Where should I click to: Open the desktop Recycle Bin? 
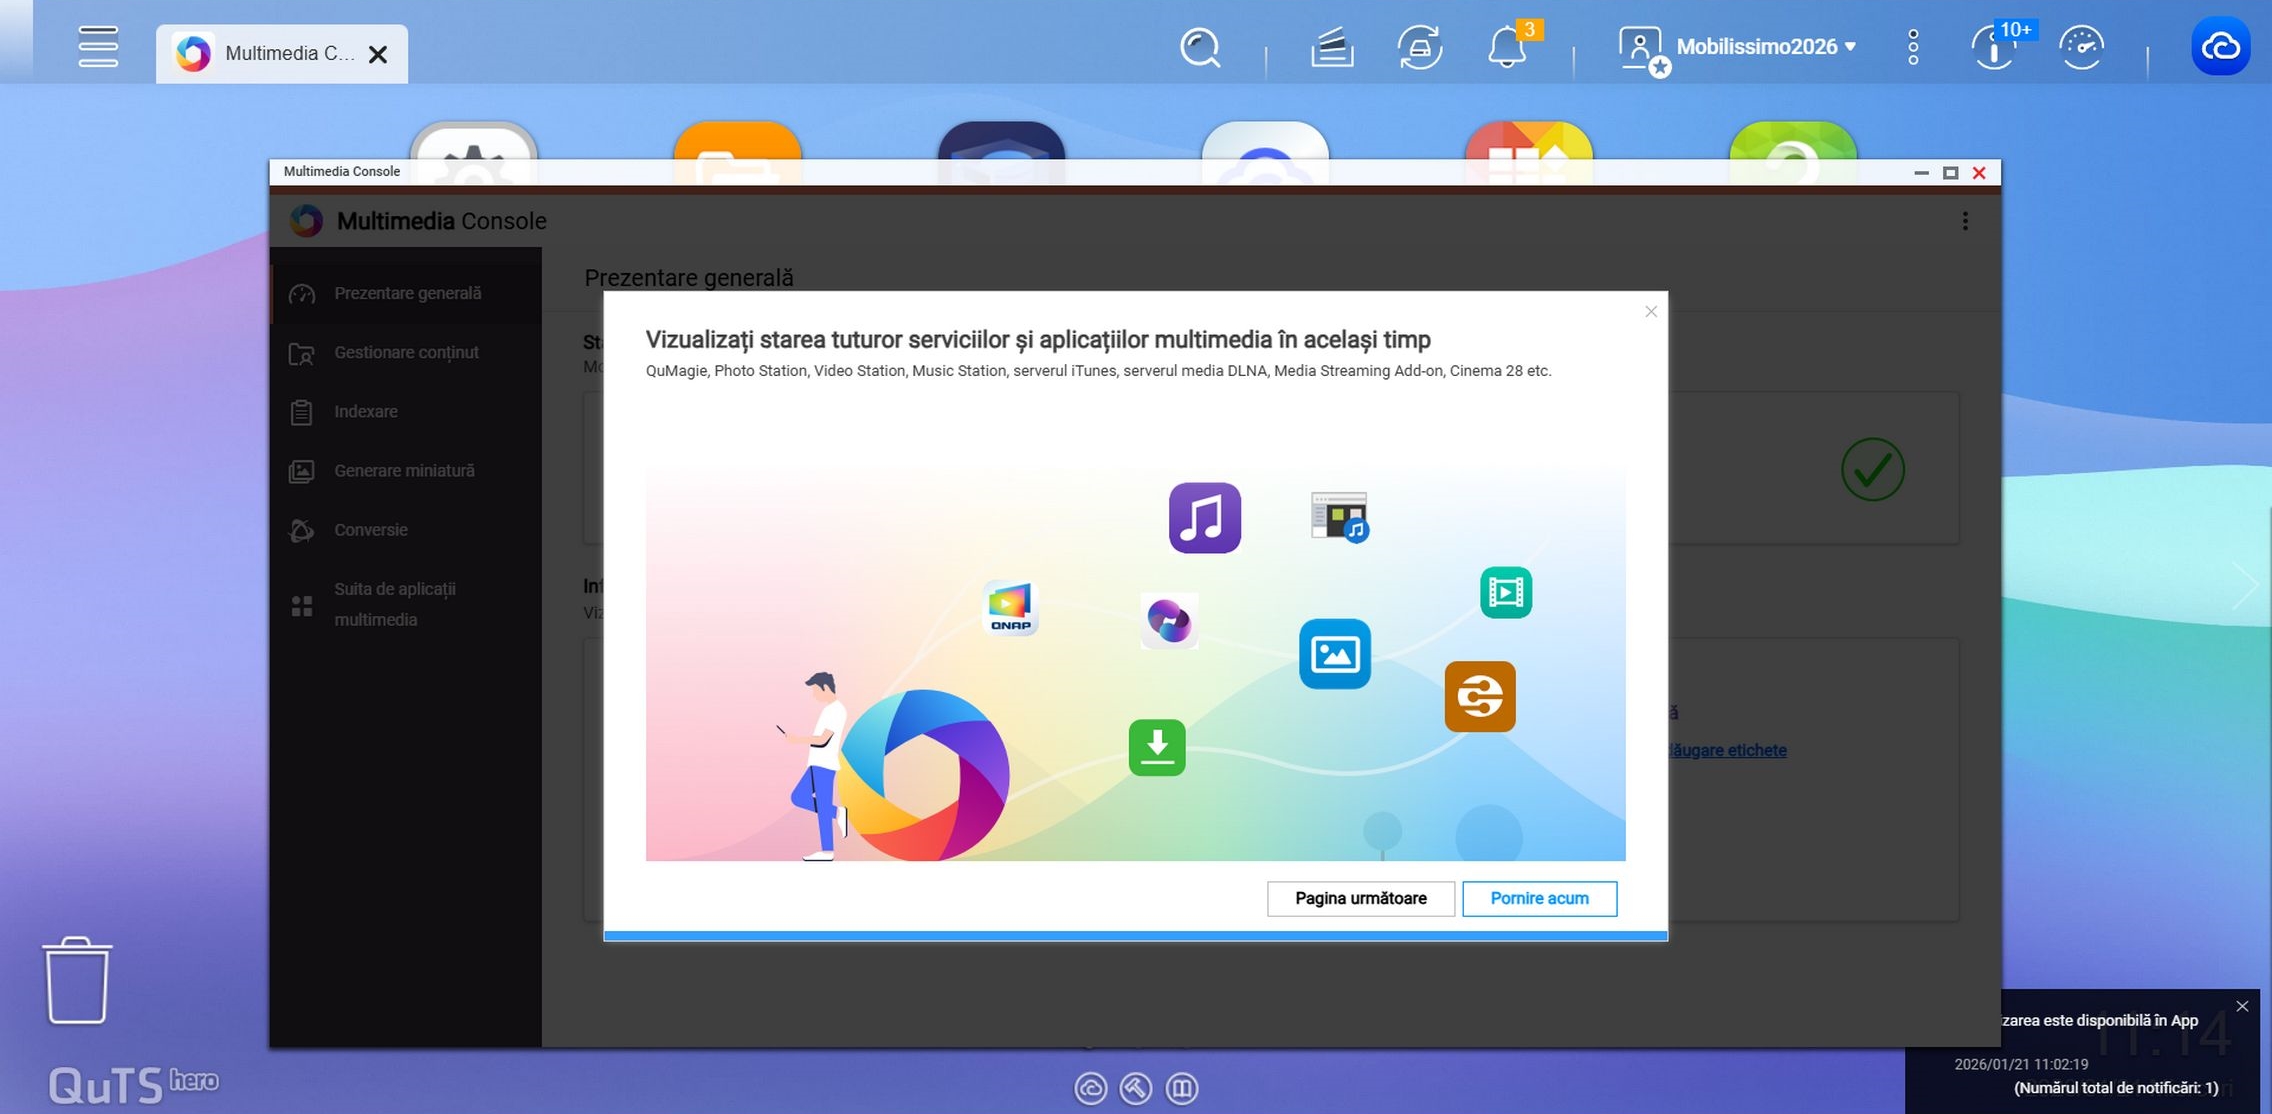(77, 980)
